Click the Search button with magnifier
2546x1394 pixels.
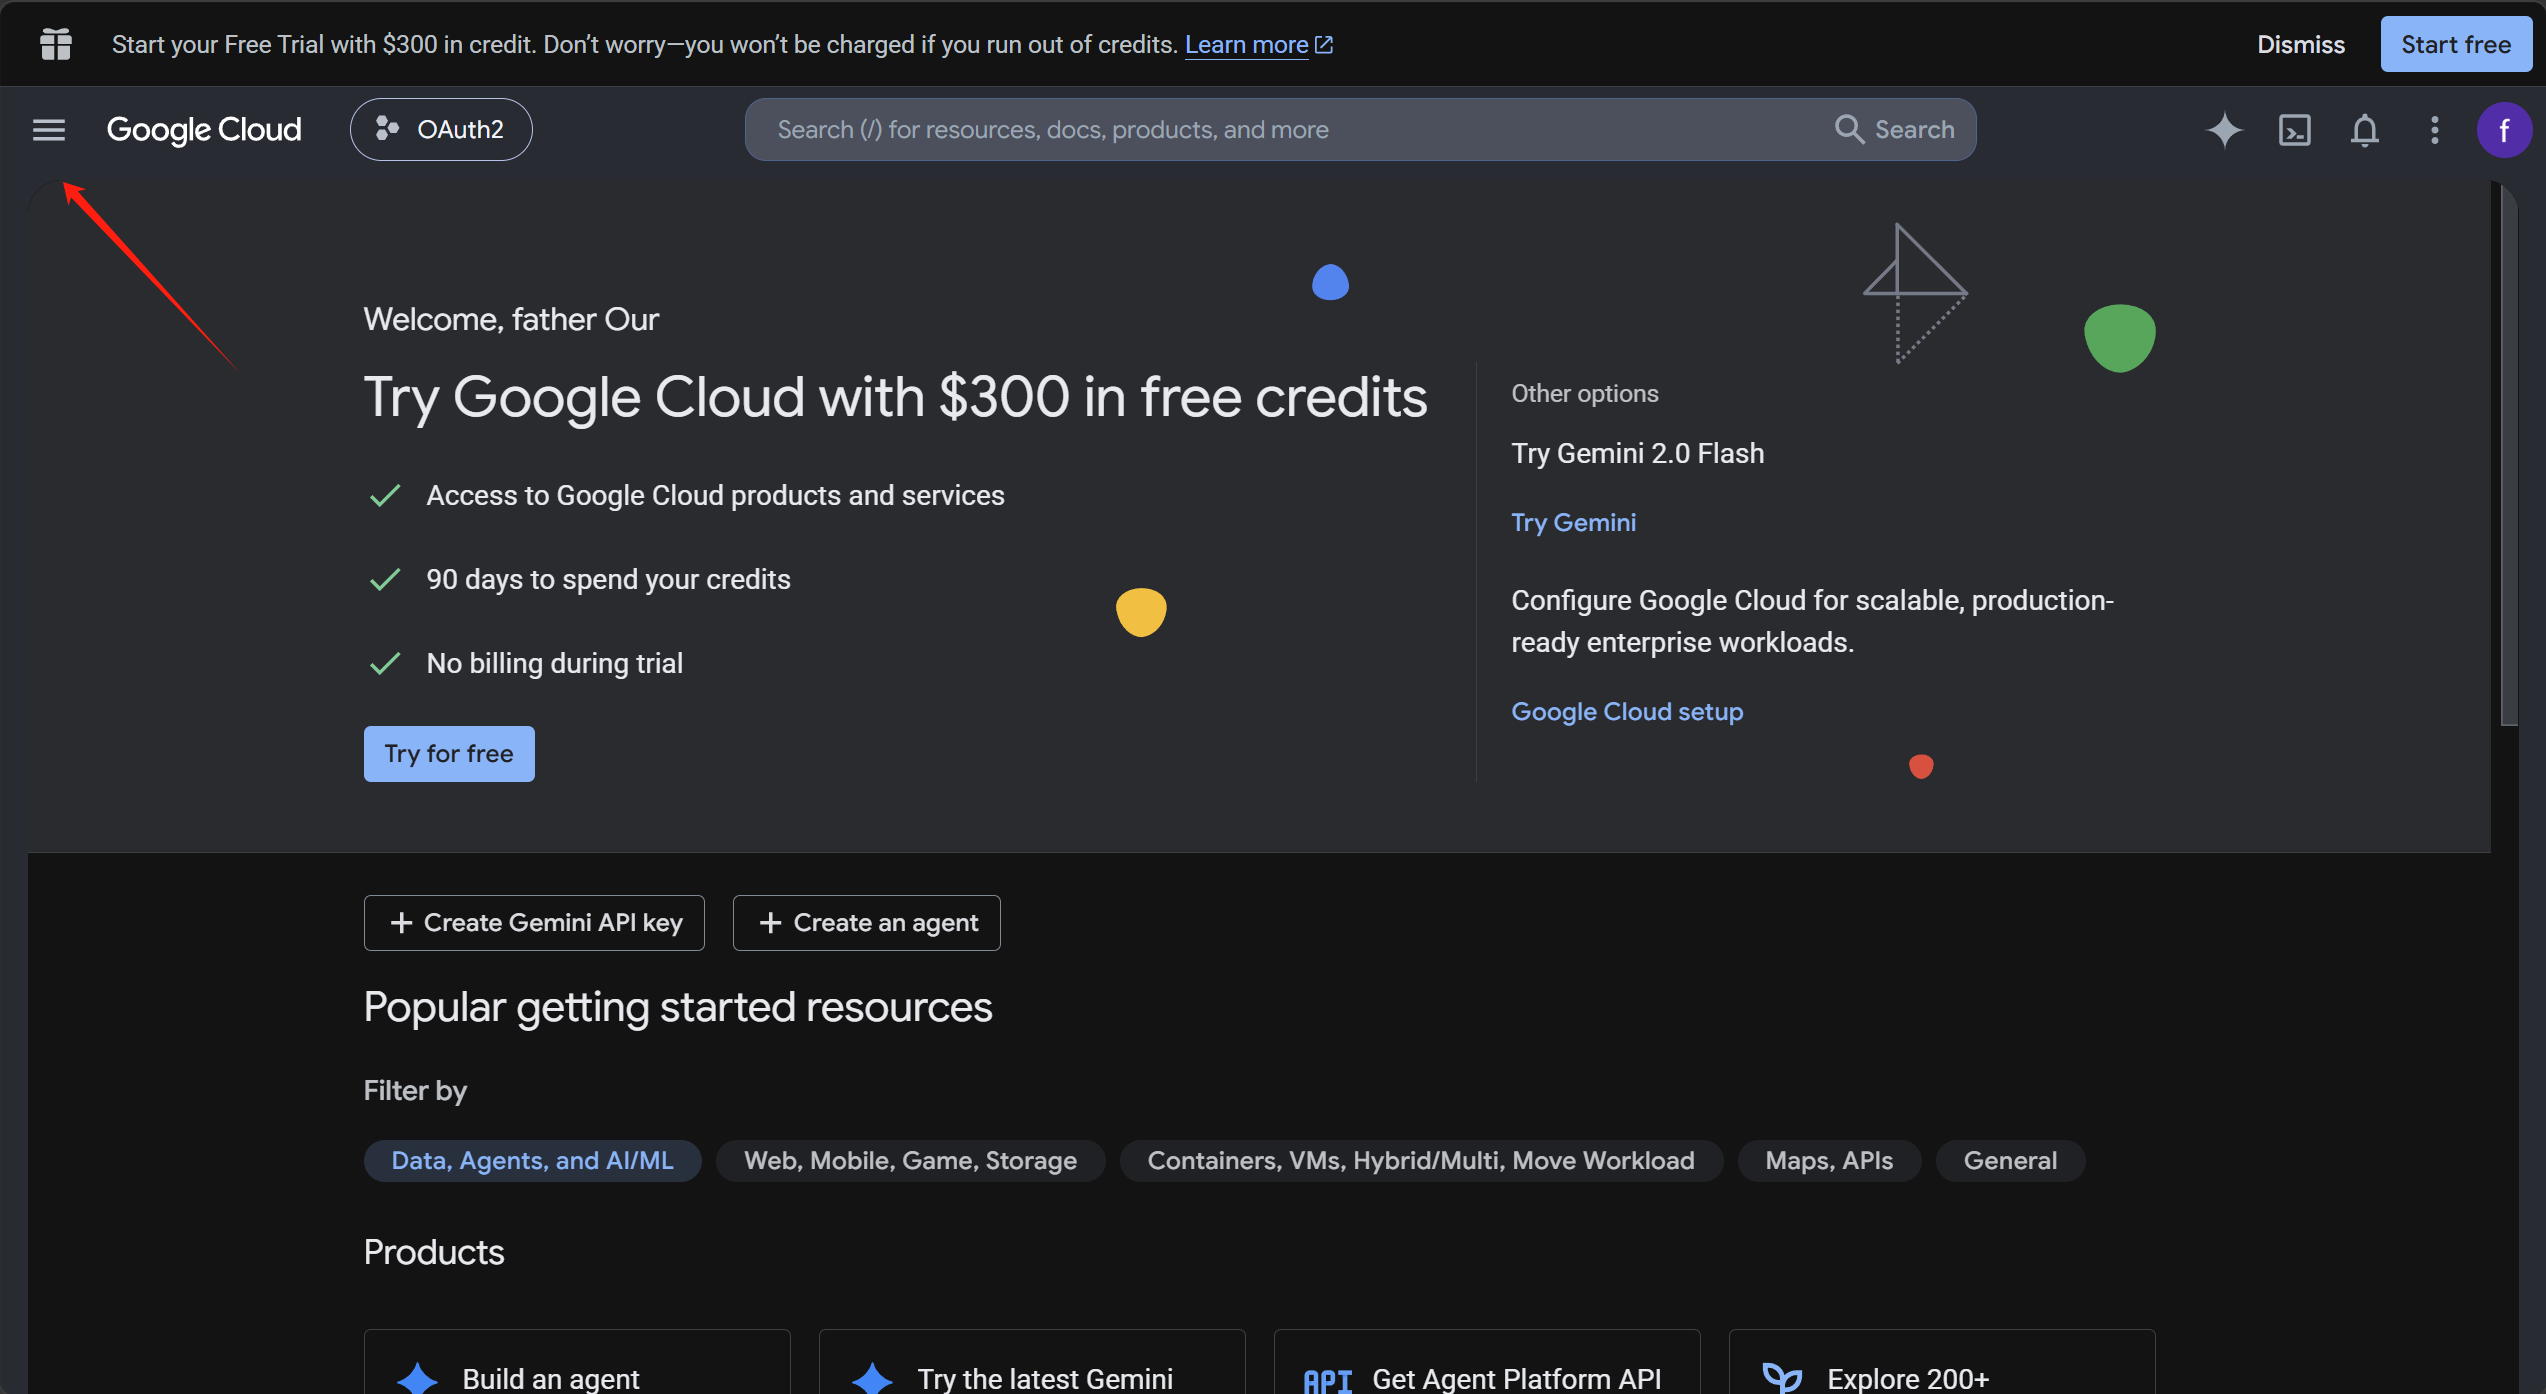point(1895,130)
